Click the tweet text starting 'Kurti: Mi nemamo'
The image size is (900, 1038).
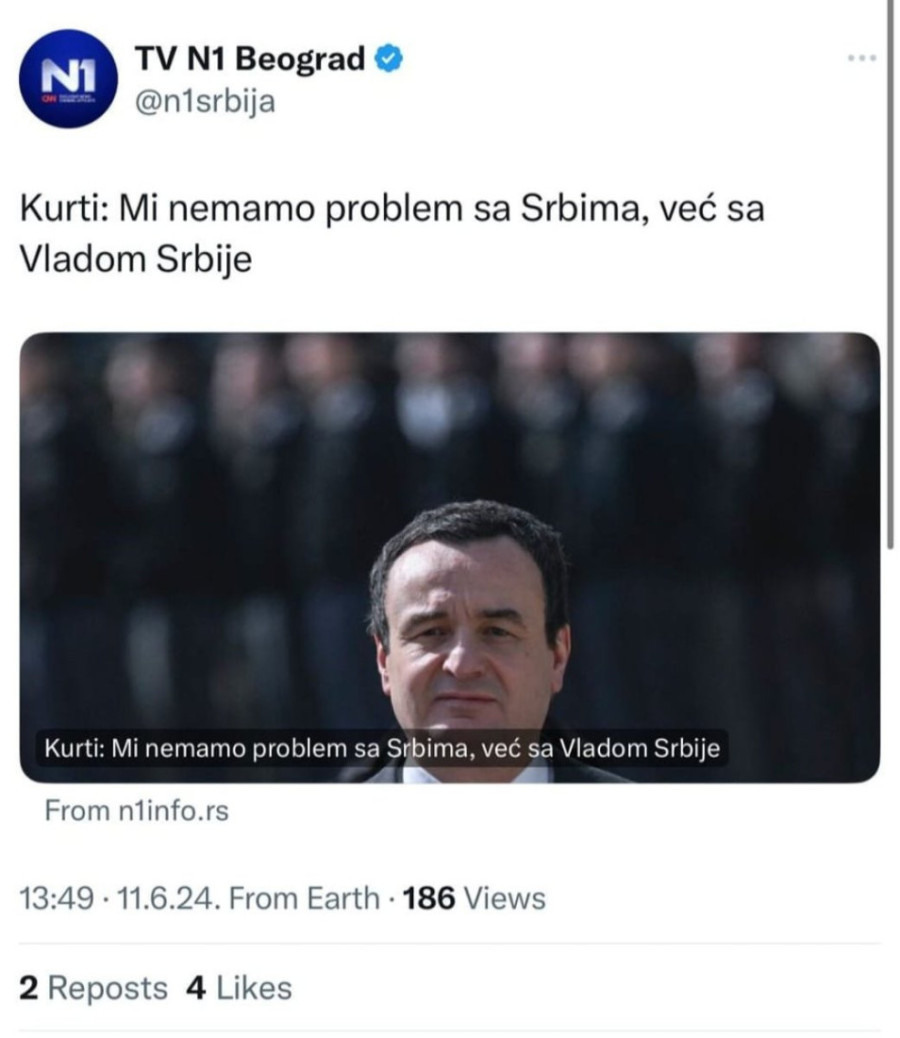(392, 210)
